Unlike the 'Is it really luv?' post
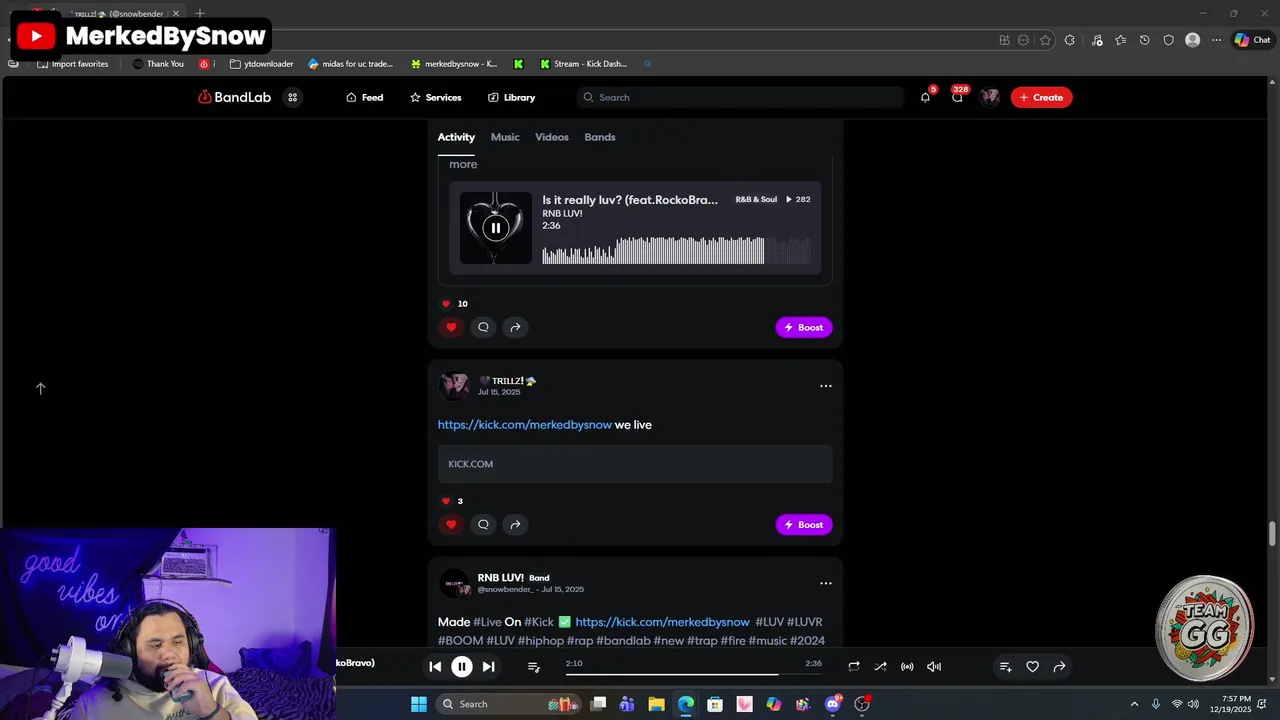The height and width of the screenshot is (720, 1280). tap(451, 327)
